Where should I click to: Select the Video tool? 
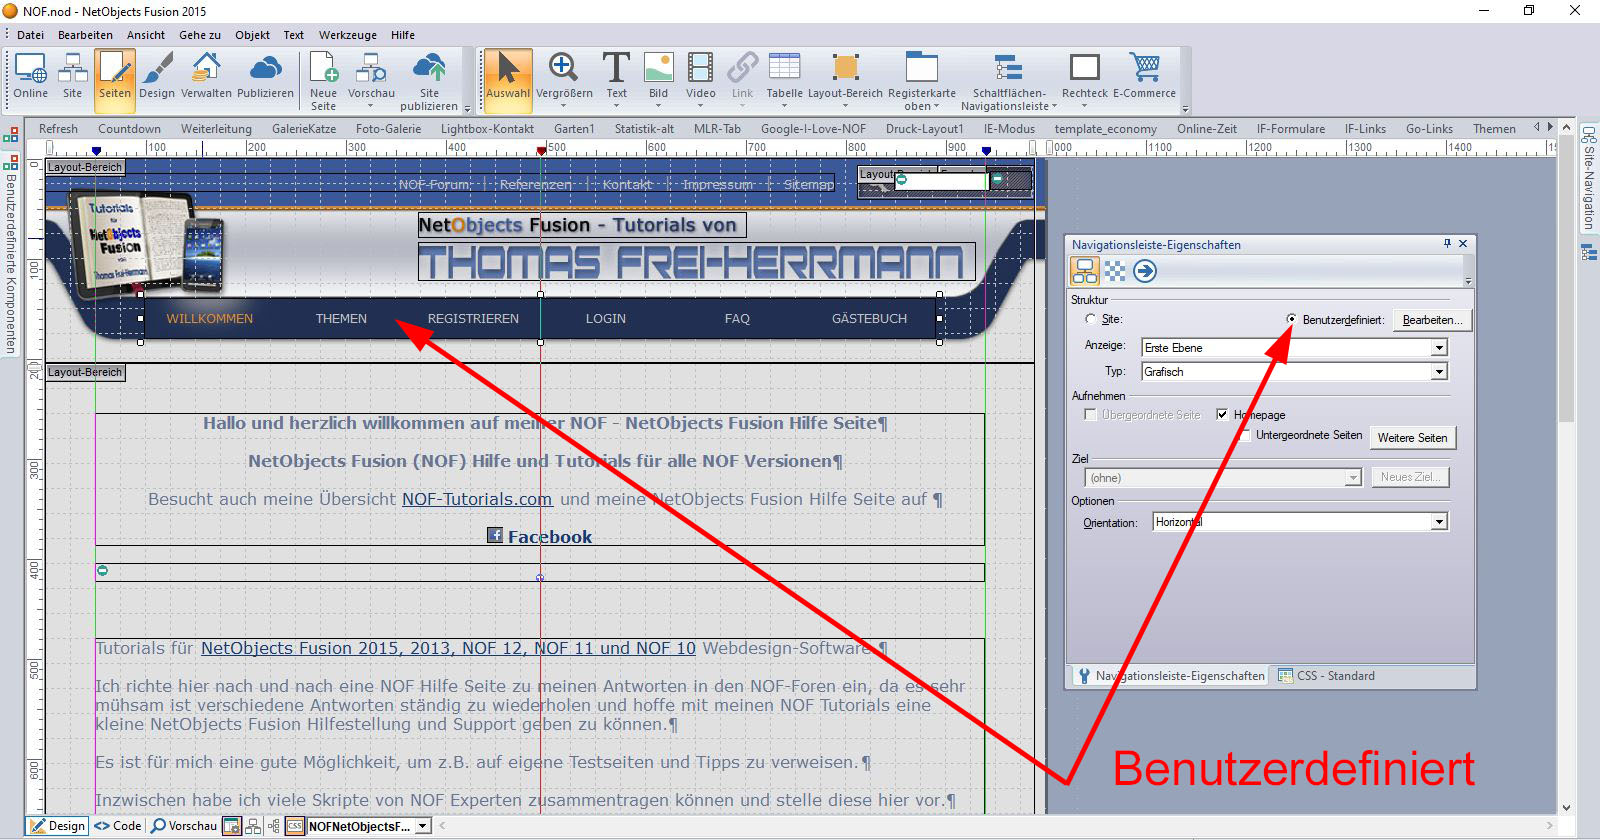[700, 78]
